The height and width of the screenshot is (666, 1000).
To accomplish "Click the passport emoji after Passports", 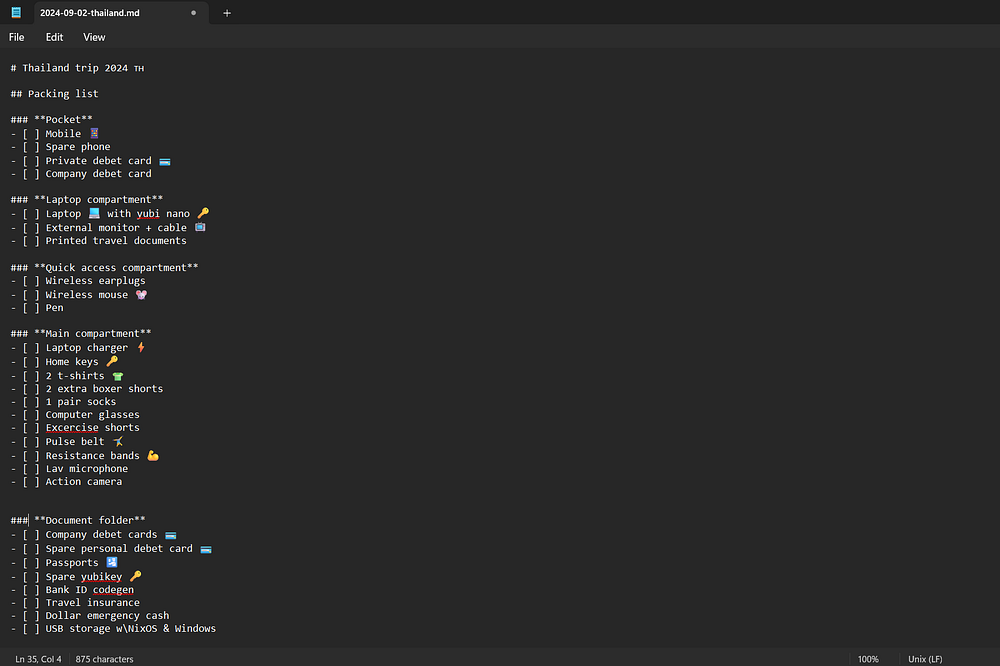I will click(112, 562).
